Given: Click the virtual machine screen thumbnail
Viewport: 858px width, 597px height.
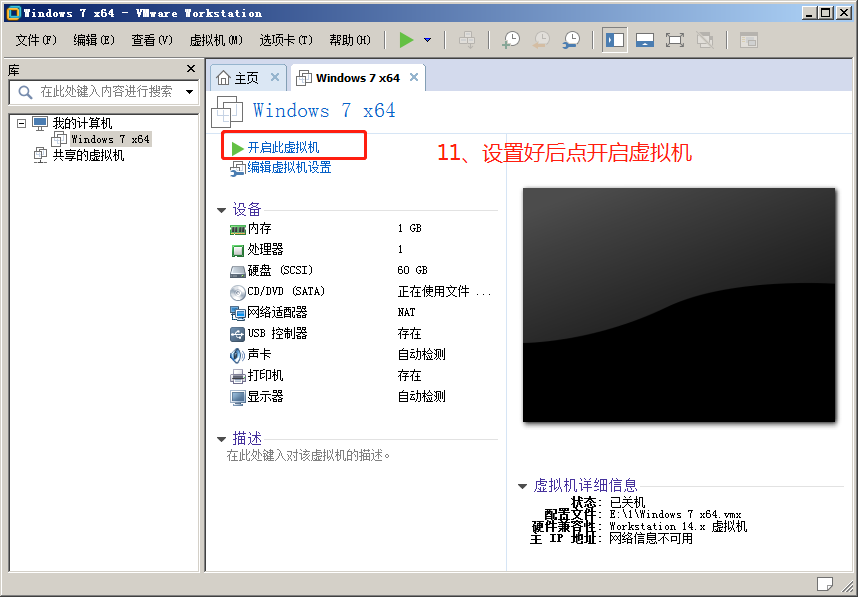Looking at the screenshot, I should click(x=679, y=305).
